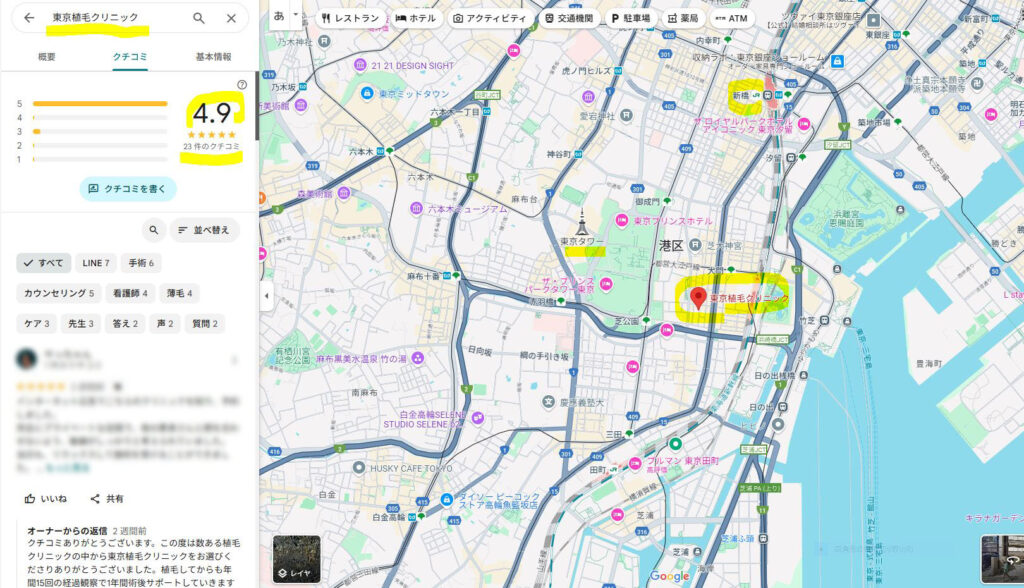Click the 5-star rating bar

pos(100,103)
